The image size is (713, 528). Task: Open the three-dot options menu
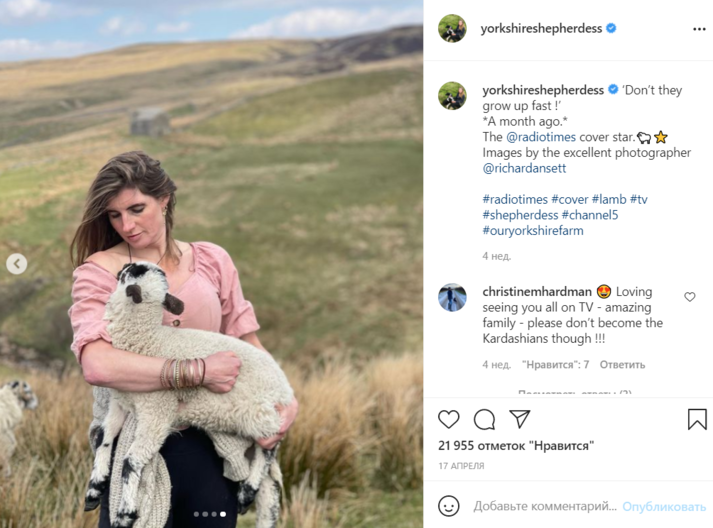click(x=699, y=29)
